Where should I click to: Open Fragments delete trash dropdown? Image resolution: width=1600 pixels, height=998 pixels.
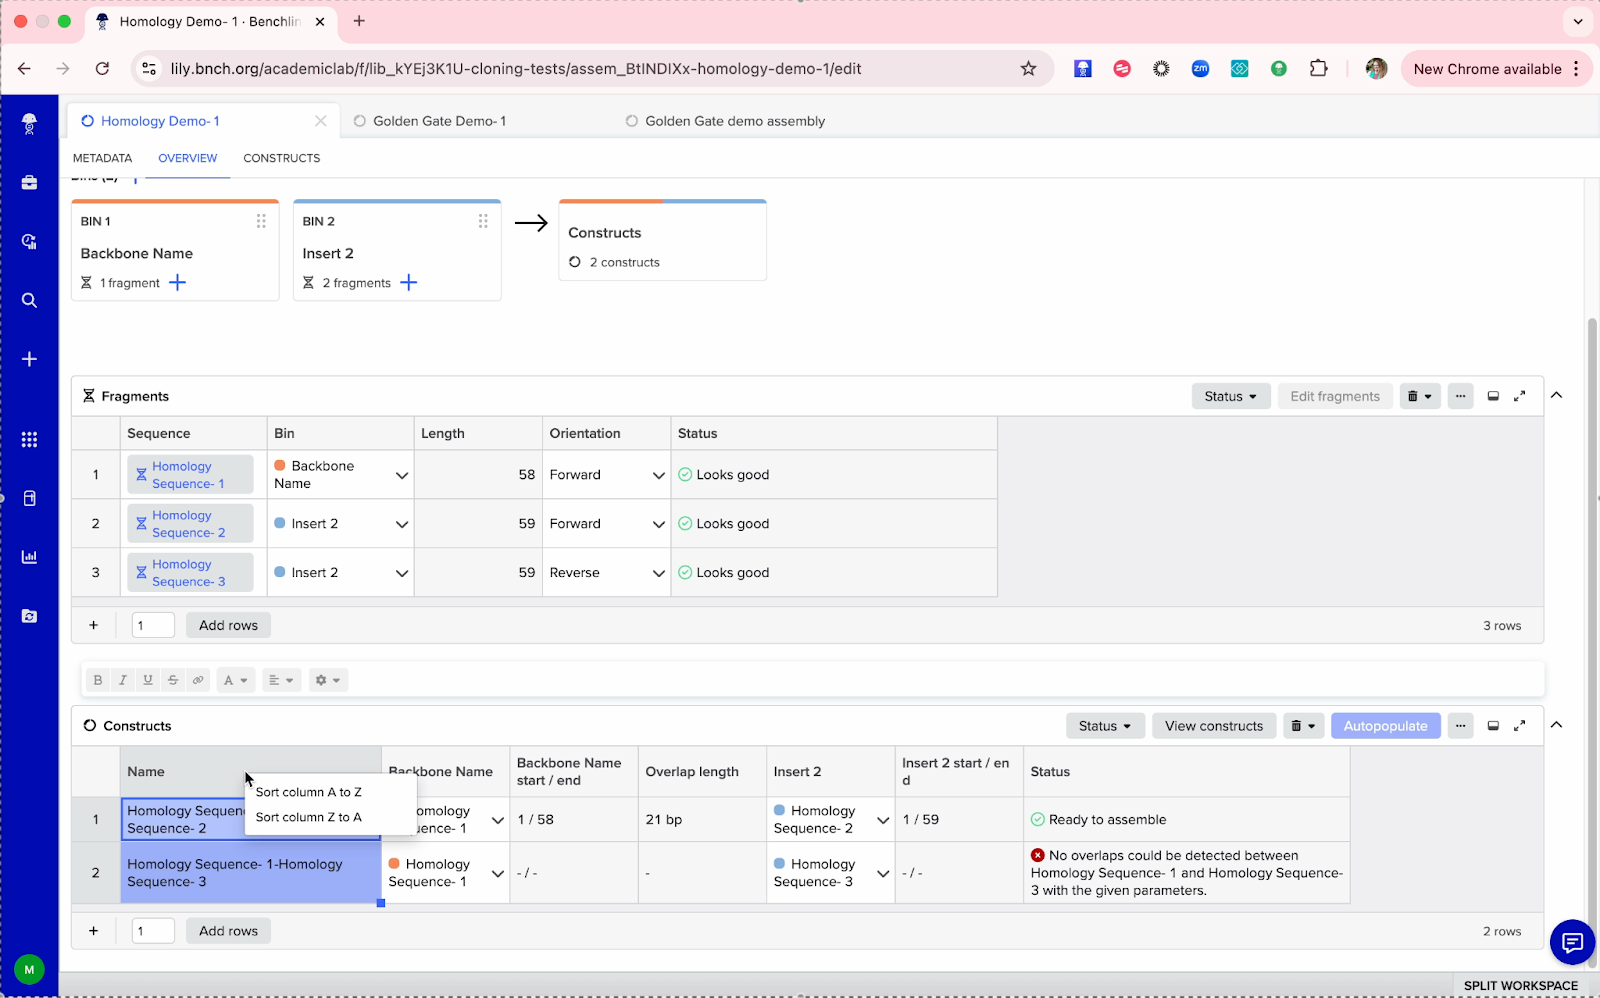[1420, 396]
